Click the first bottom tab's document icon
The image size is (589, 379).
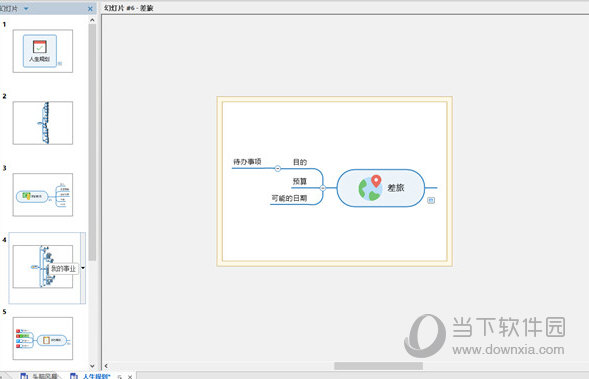coord(24,376)
